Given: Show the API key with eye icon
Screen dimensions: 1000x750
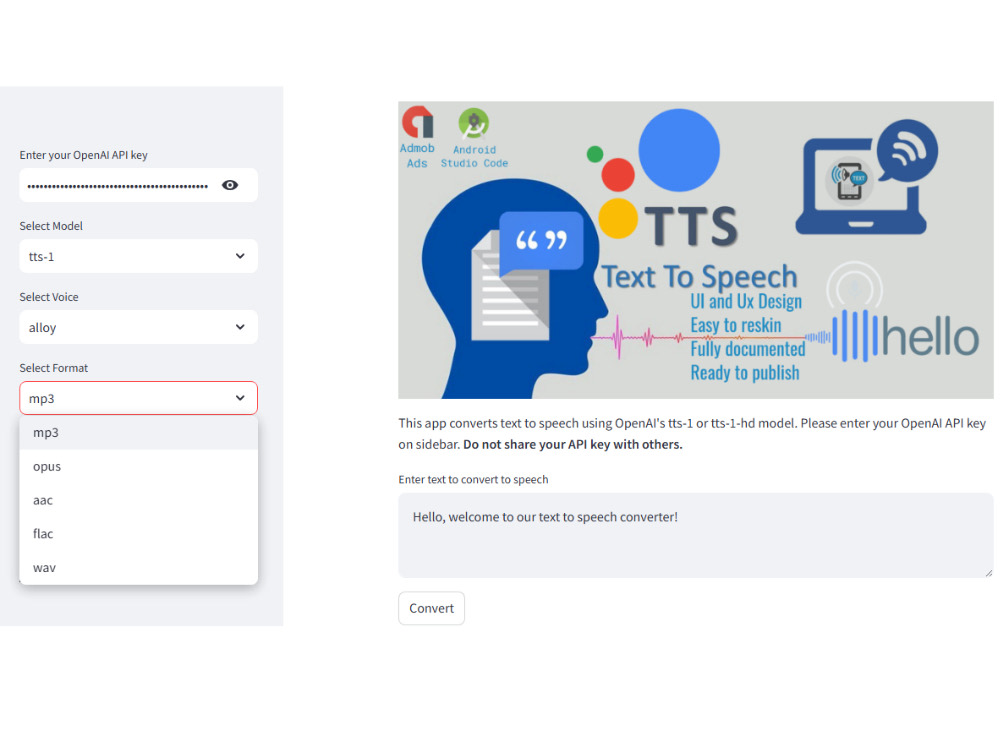Looking at the screenshot, I should pyautogui.click(x=230, y=185).
